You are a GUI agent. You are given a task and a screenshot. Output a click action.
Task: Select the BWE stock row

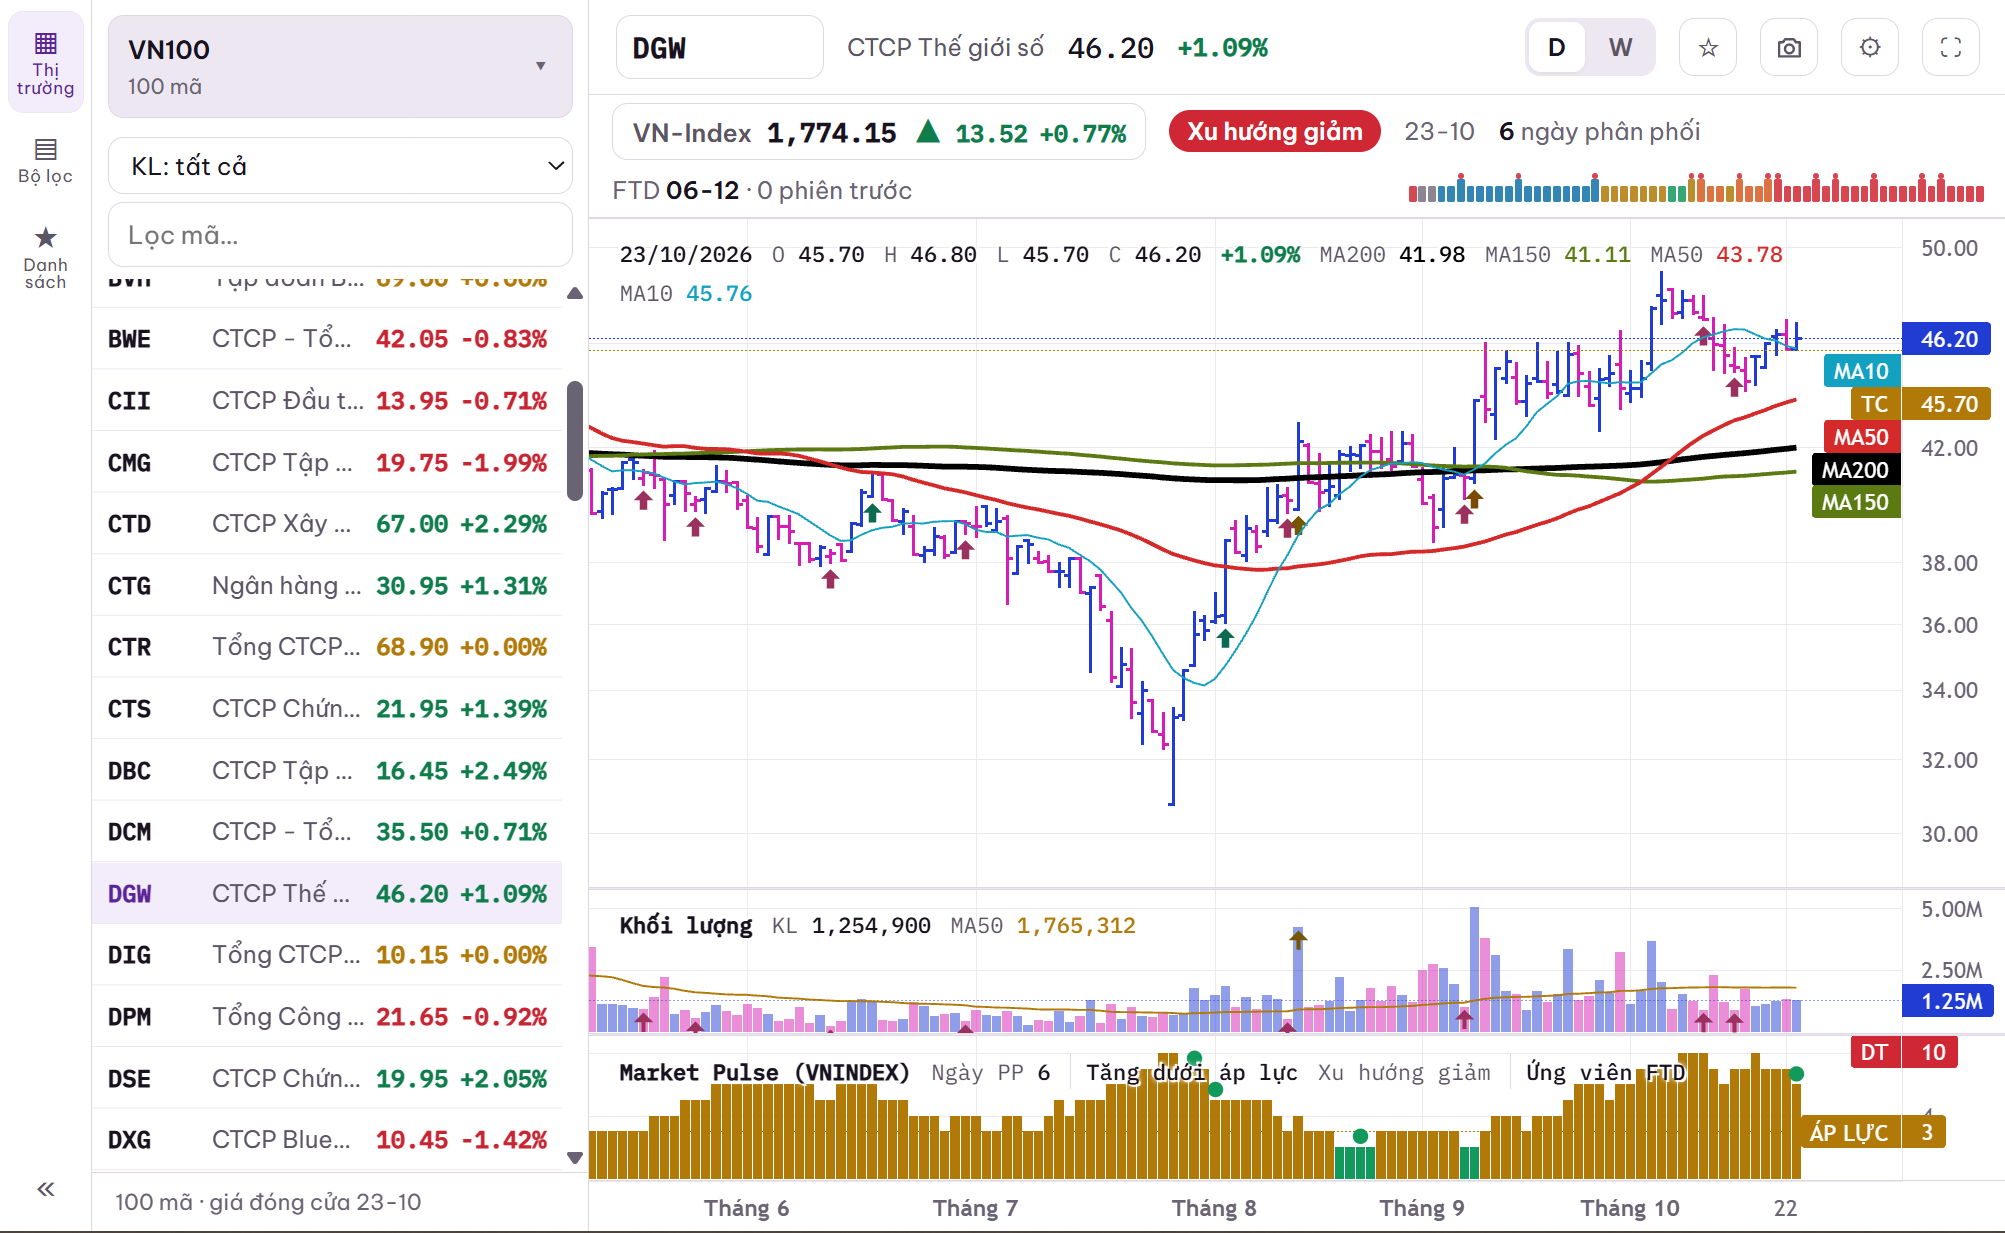click(327, 339)
